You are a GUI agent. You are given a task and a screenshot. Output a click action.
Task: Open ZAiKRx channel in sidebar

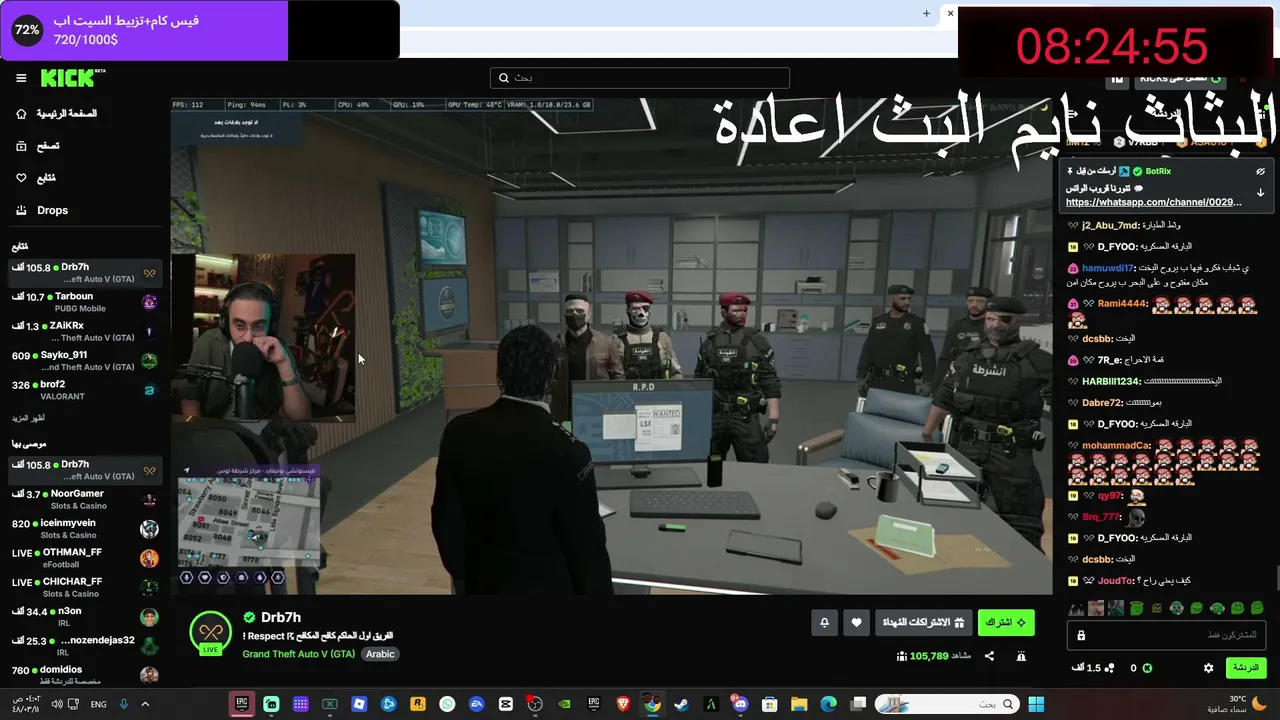pos(84,331)
